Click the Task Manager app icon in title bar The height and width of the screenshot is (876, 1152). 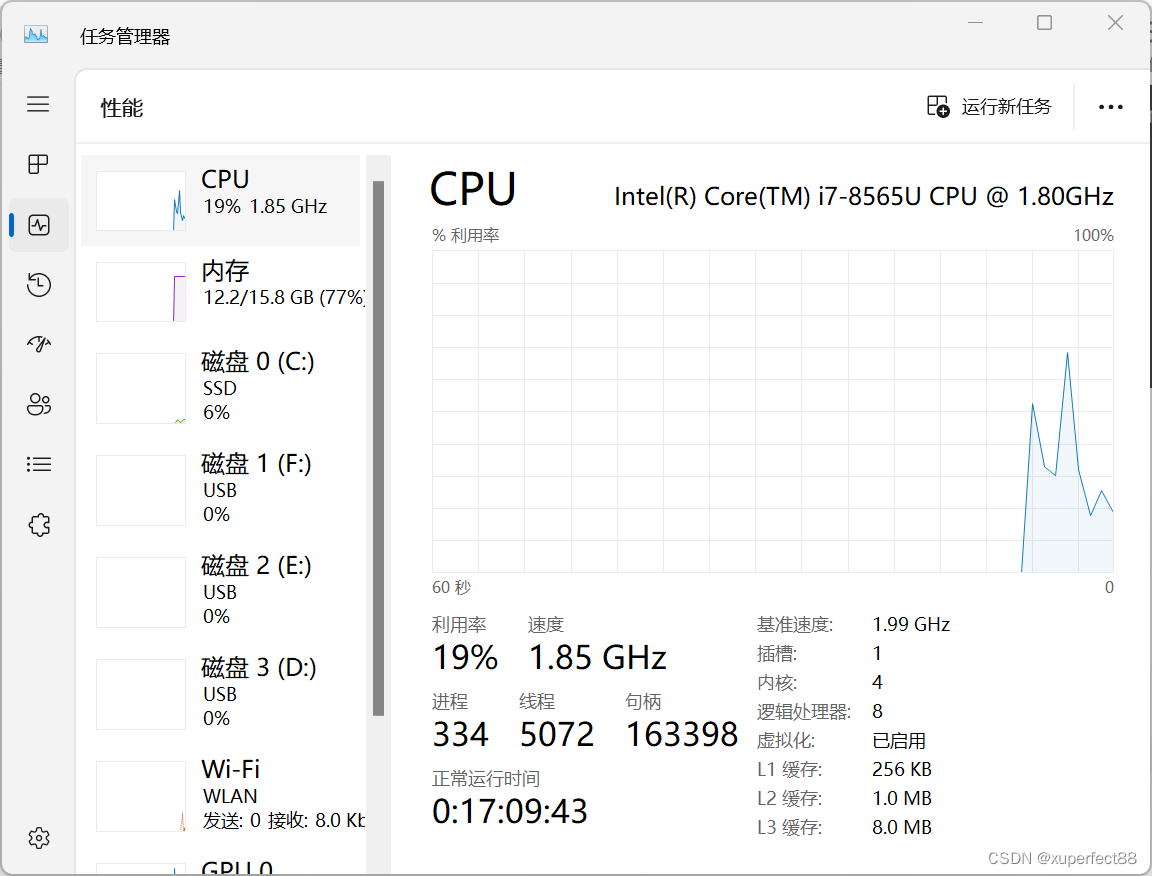[x=36, y=35]
